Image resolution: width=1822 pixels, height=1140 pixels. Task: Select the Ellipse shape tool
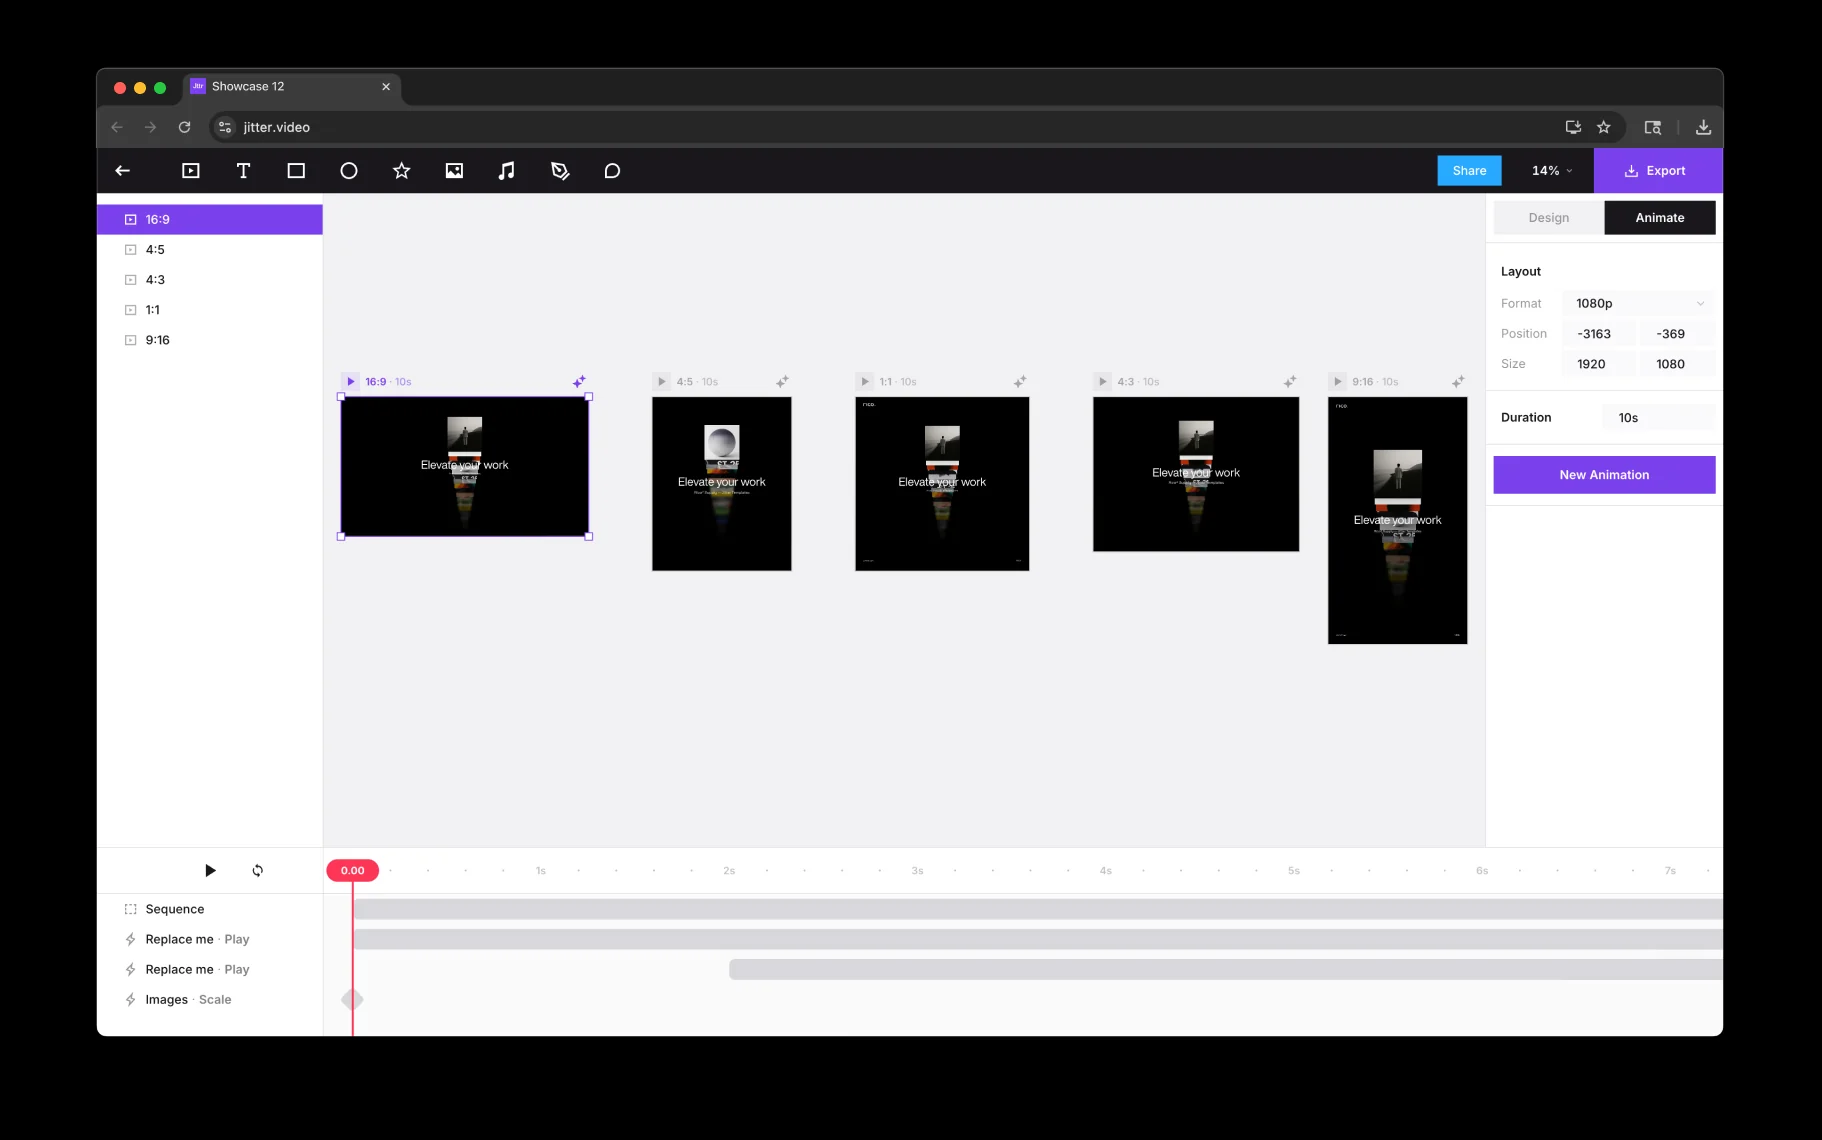[x=349, y=171]
